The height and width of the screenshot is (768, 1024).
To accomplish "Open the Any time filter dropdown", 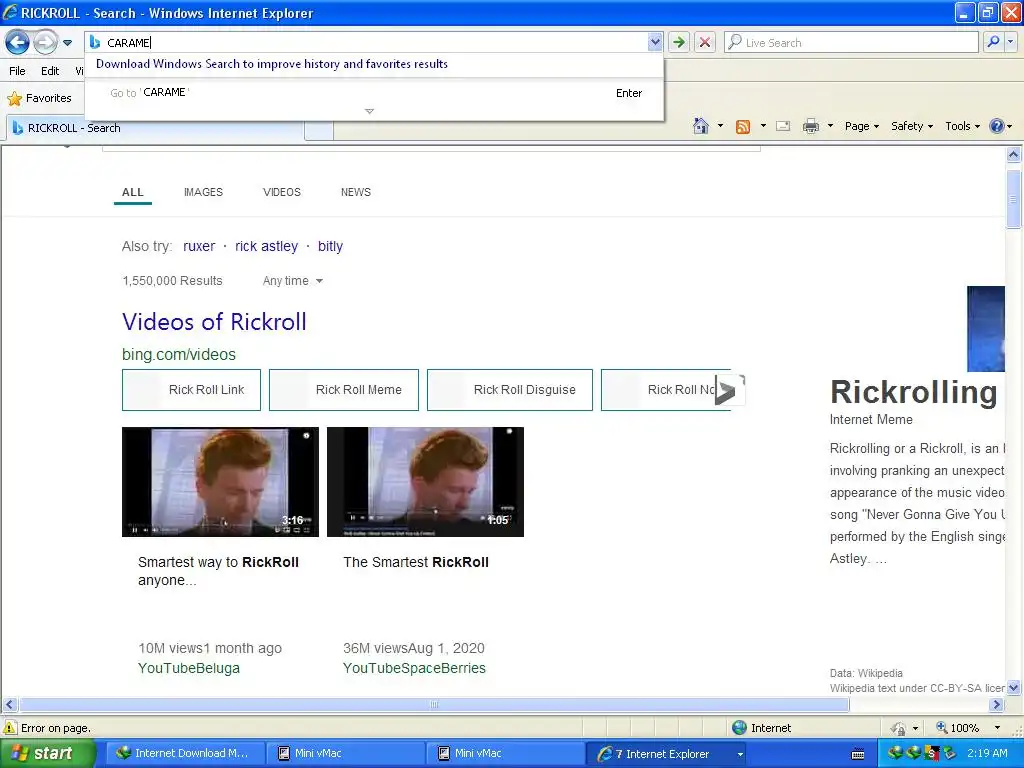I will click(293, 281).
